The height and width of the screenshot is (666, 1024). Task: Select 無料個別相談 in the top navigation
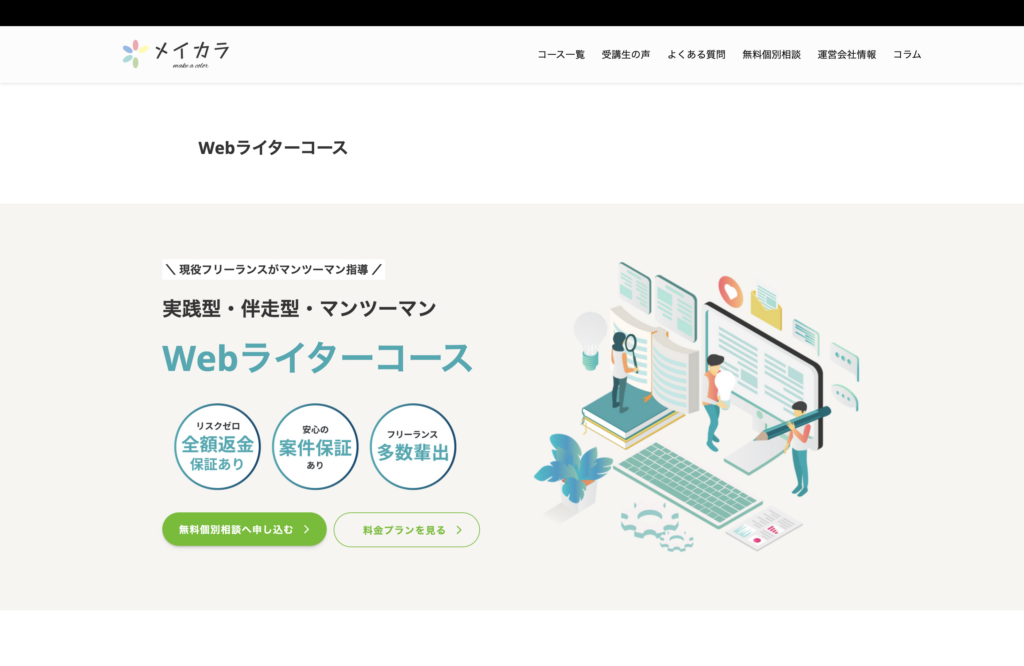[771, 55]
